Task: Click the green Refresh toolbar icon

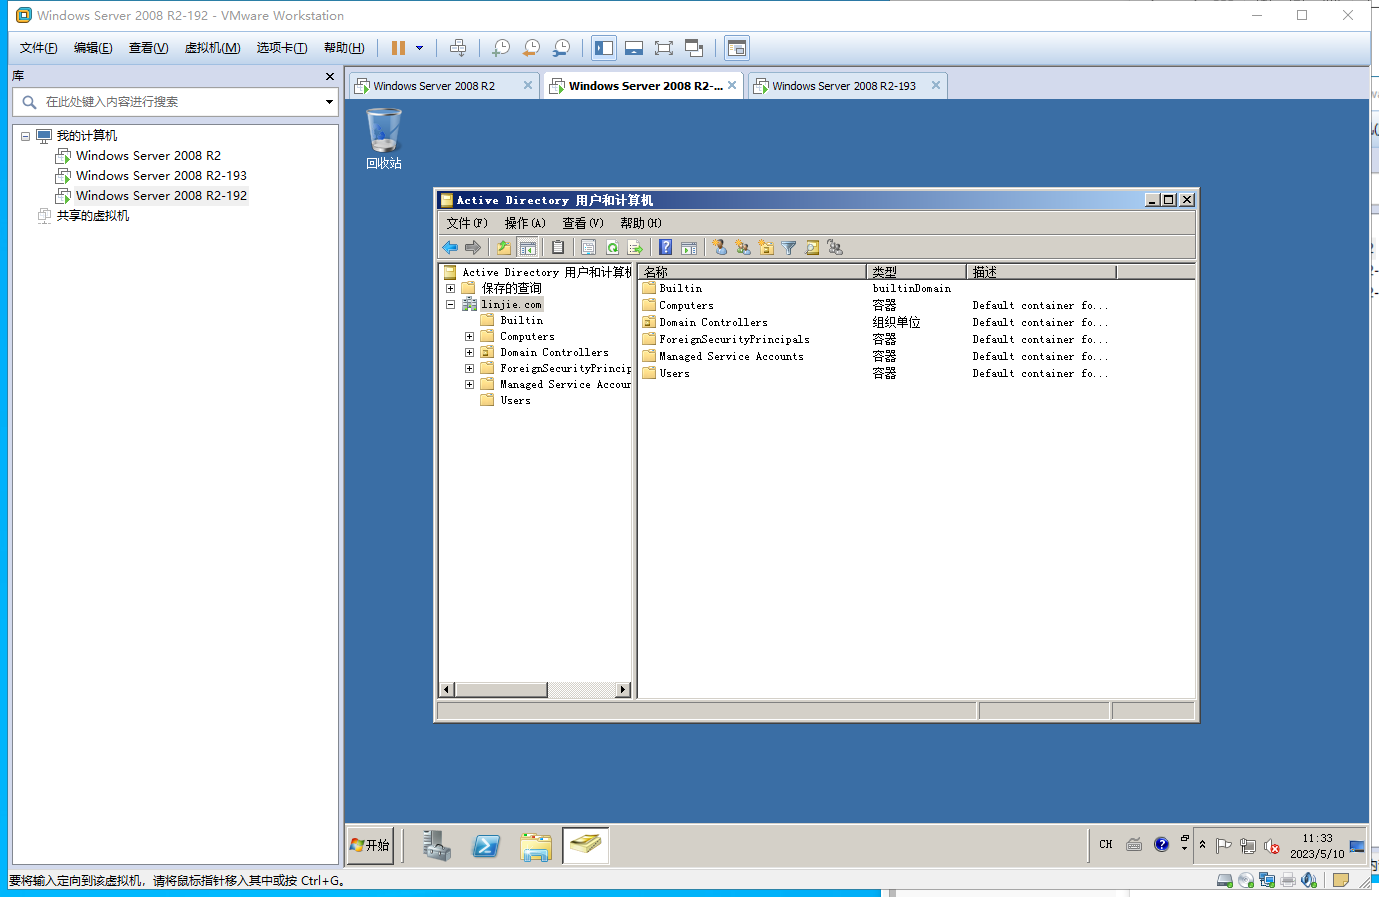Action: tap(612, 248)
